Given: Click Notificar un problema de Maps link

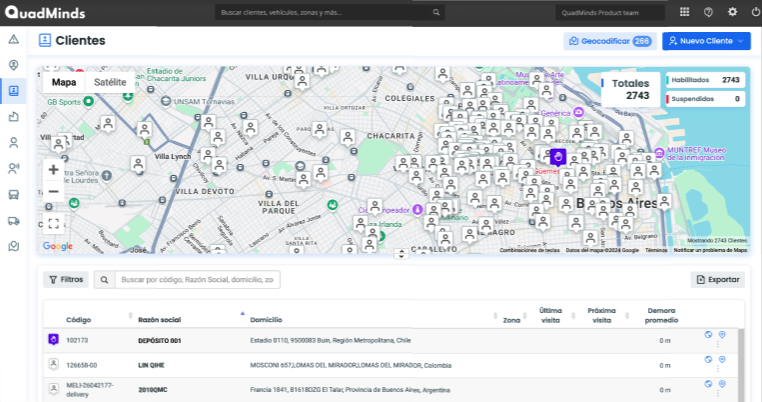Looking at the screenshot, I should coord(710,250).
